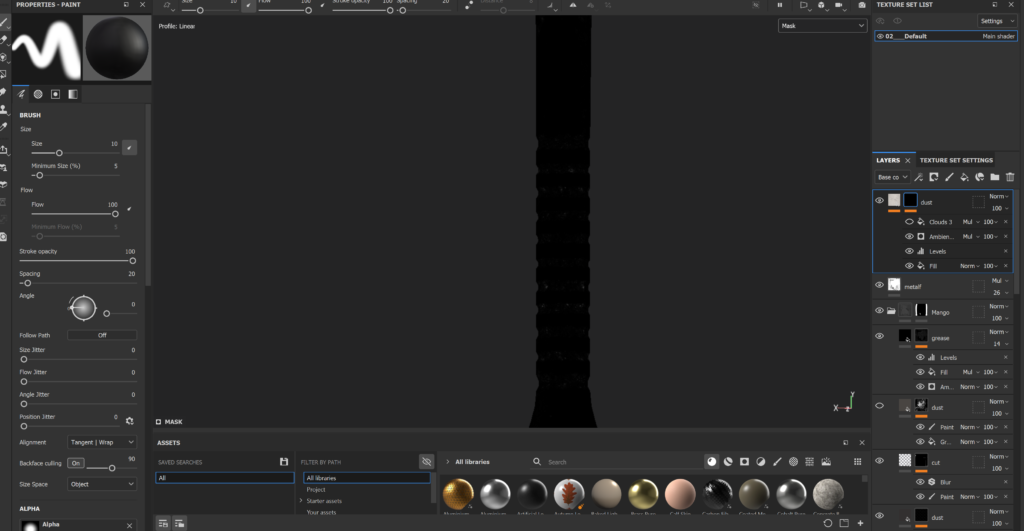The image size is (1024, 531).
Task: Adjust the Spacing slider
Action: pyautogui.click(x=77, y=283)
